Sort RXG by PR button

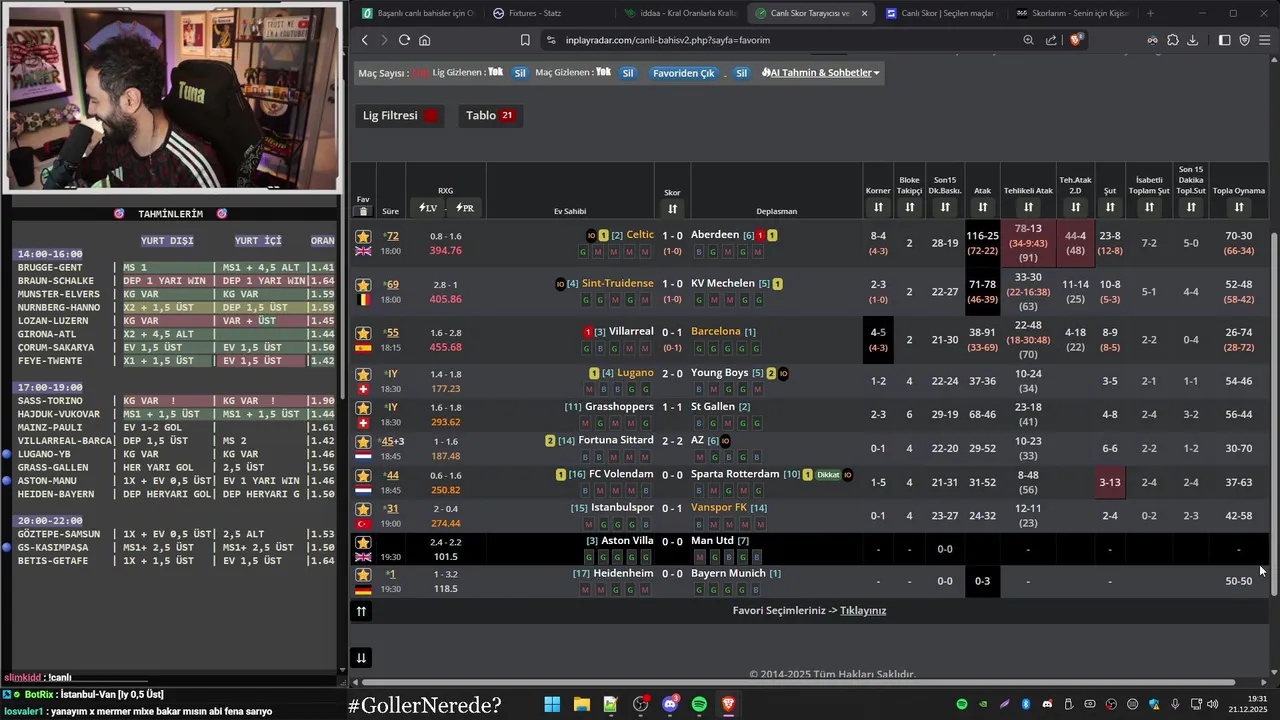(x=465, y=208)
